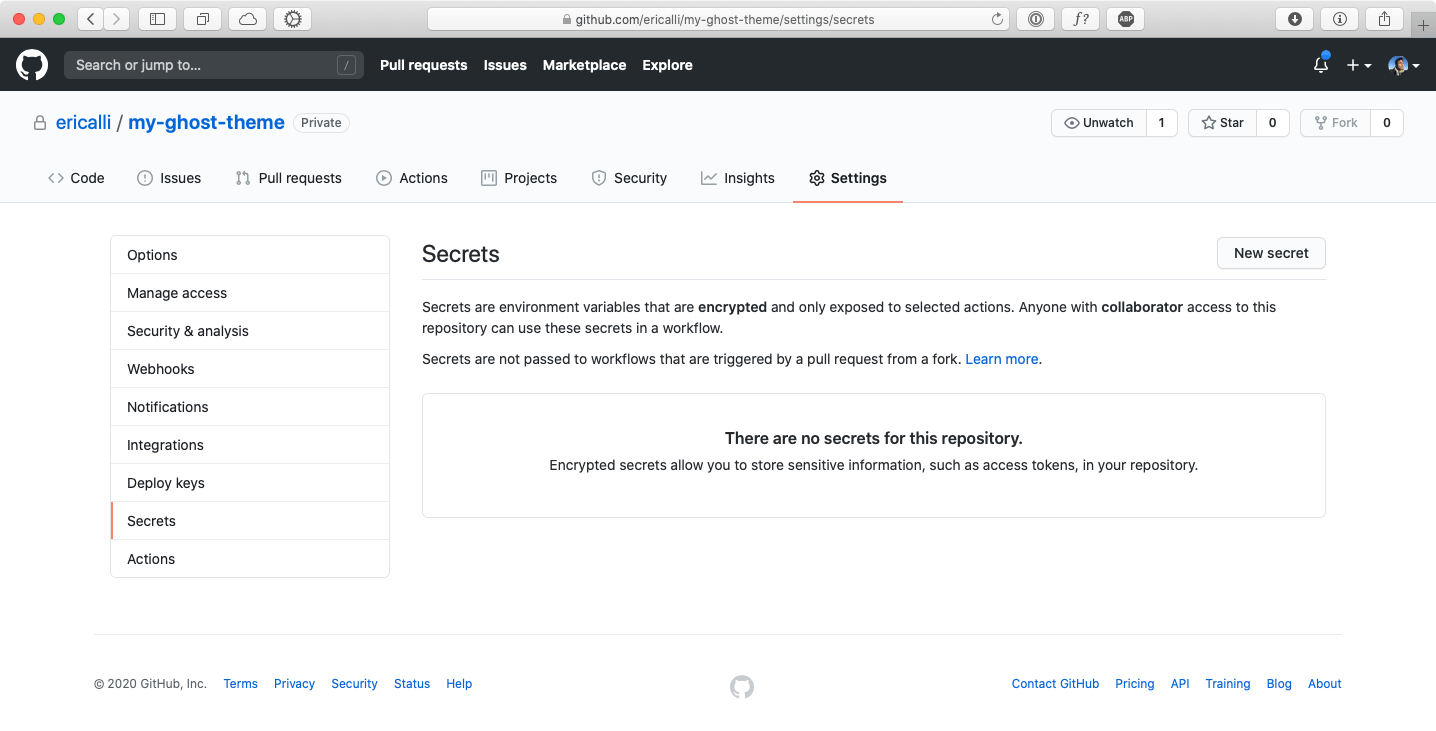Click the Fork button

coord(1336,123)
